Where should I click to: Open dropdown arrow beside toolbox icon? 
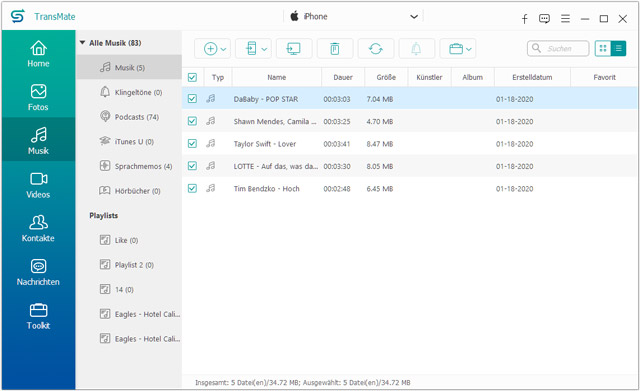[469, 49]
